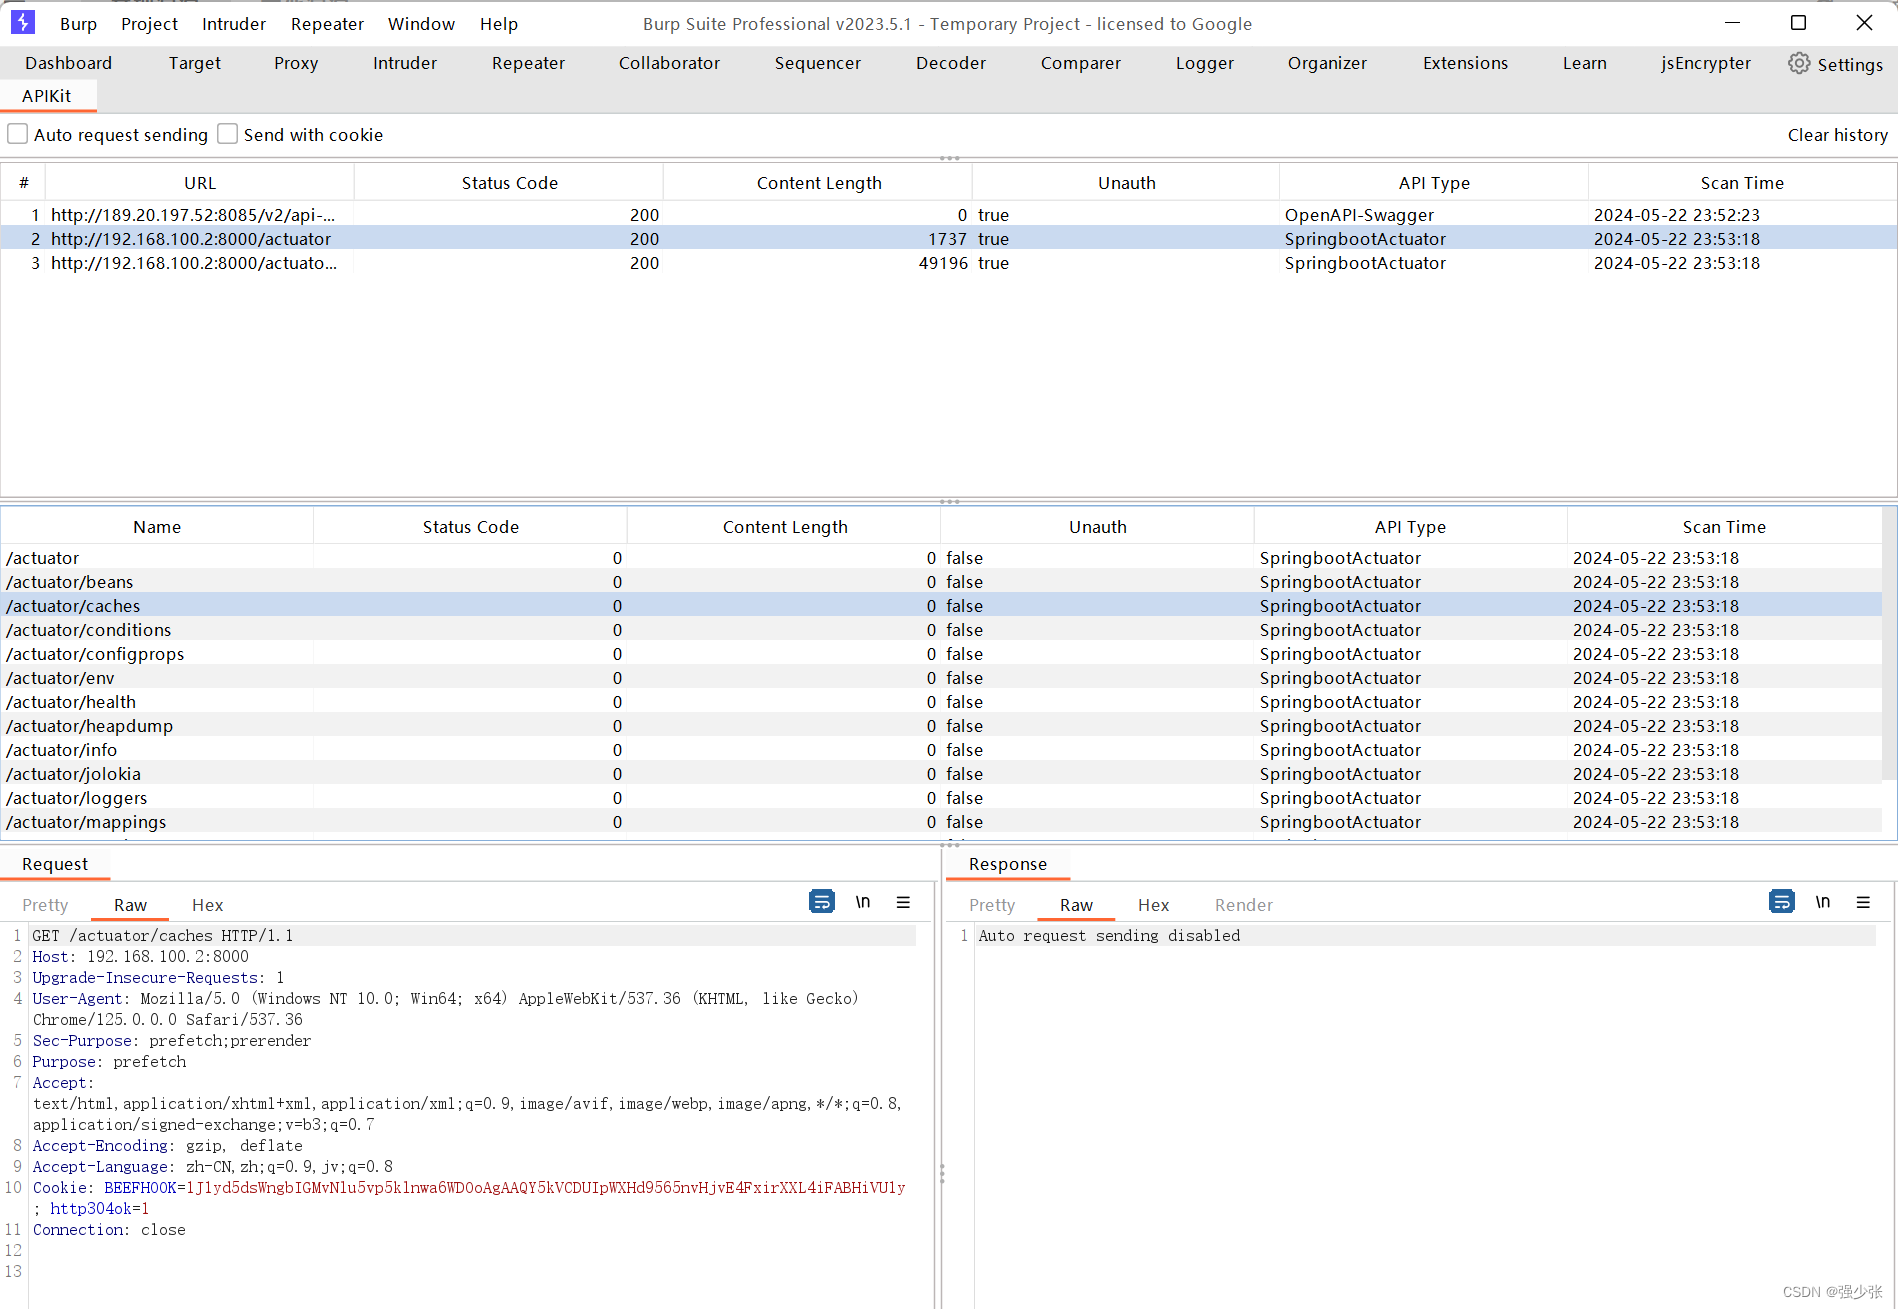Viewport: 1898px width, 1309px height.
Task: Switch to the Organizer tab
Action: 1327,63
